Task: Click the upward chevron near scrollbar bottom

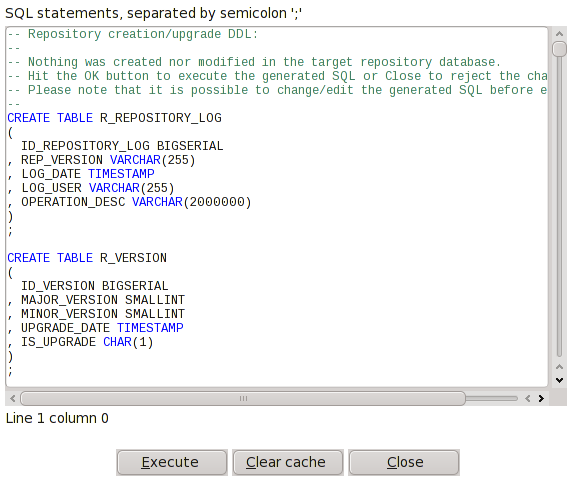Action: coord(559,367)
